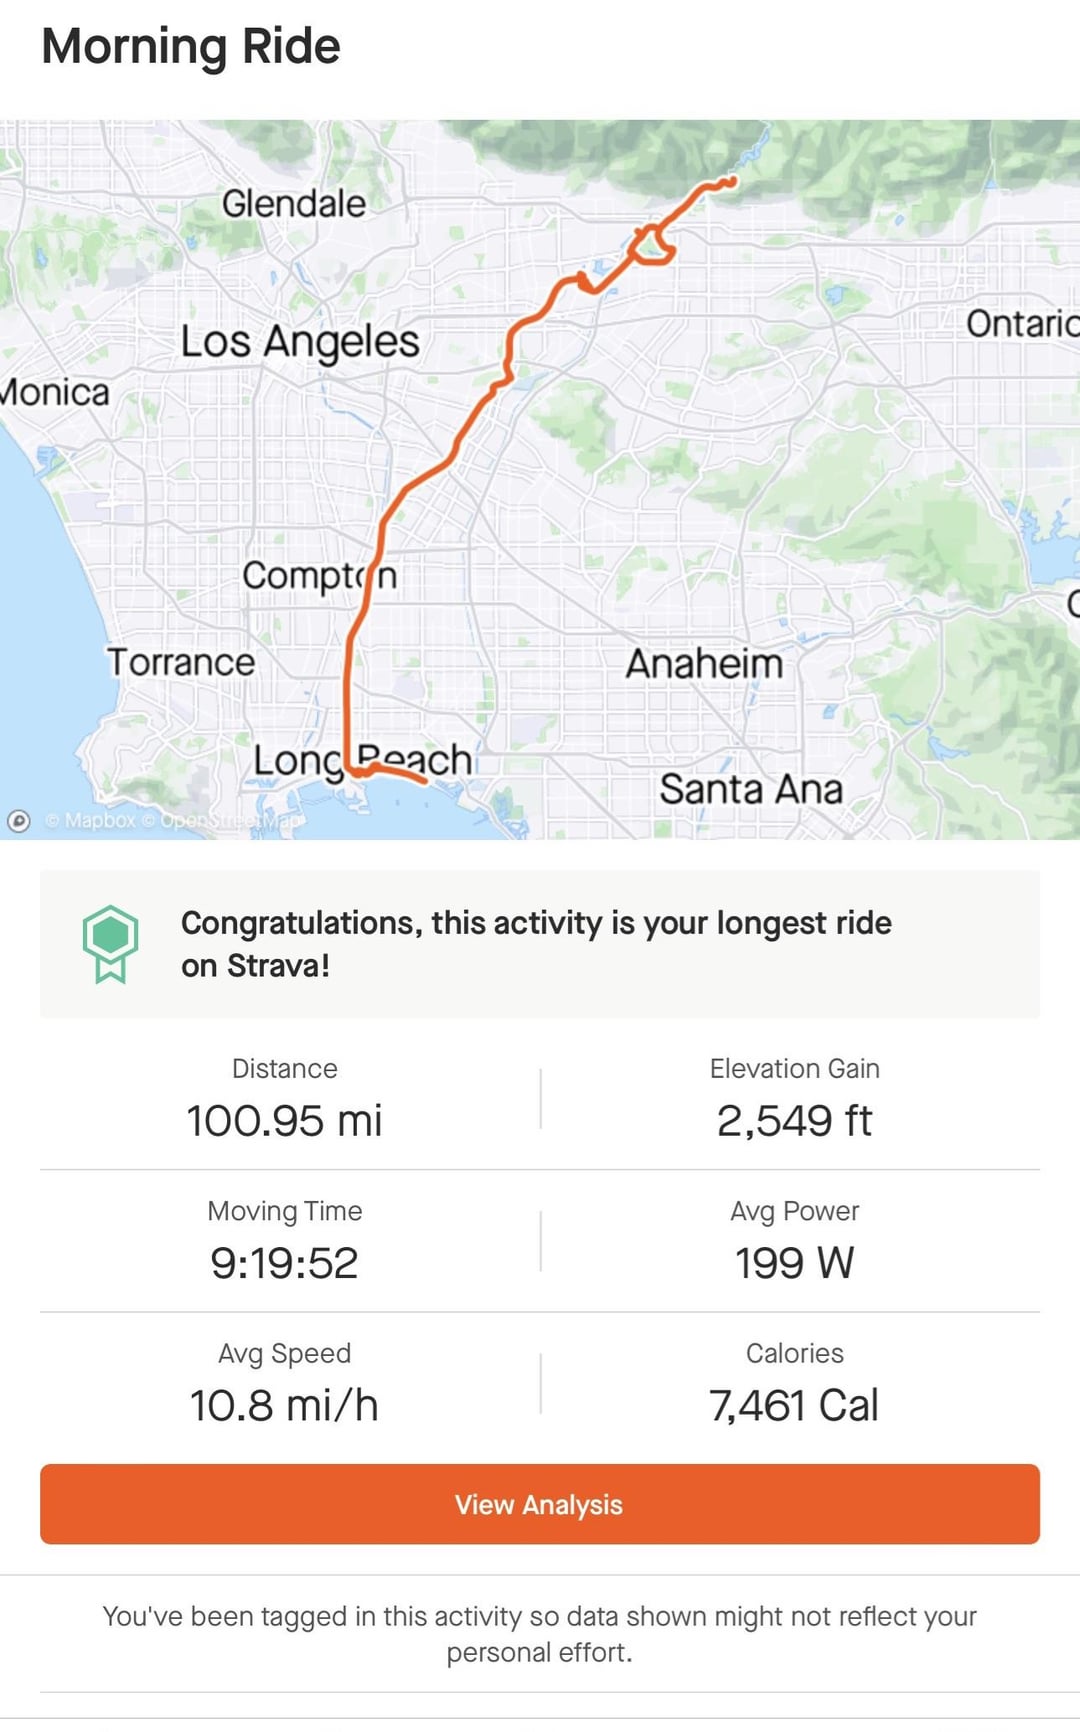Tap the Calories value 7,461 Cal
Viewport: 1080px width, 1732px height.
[x=795, y=1405]
